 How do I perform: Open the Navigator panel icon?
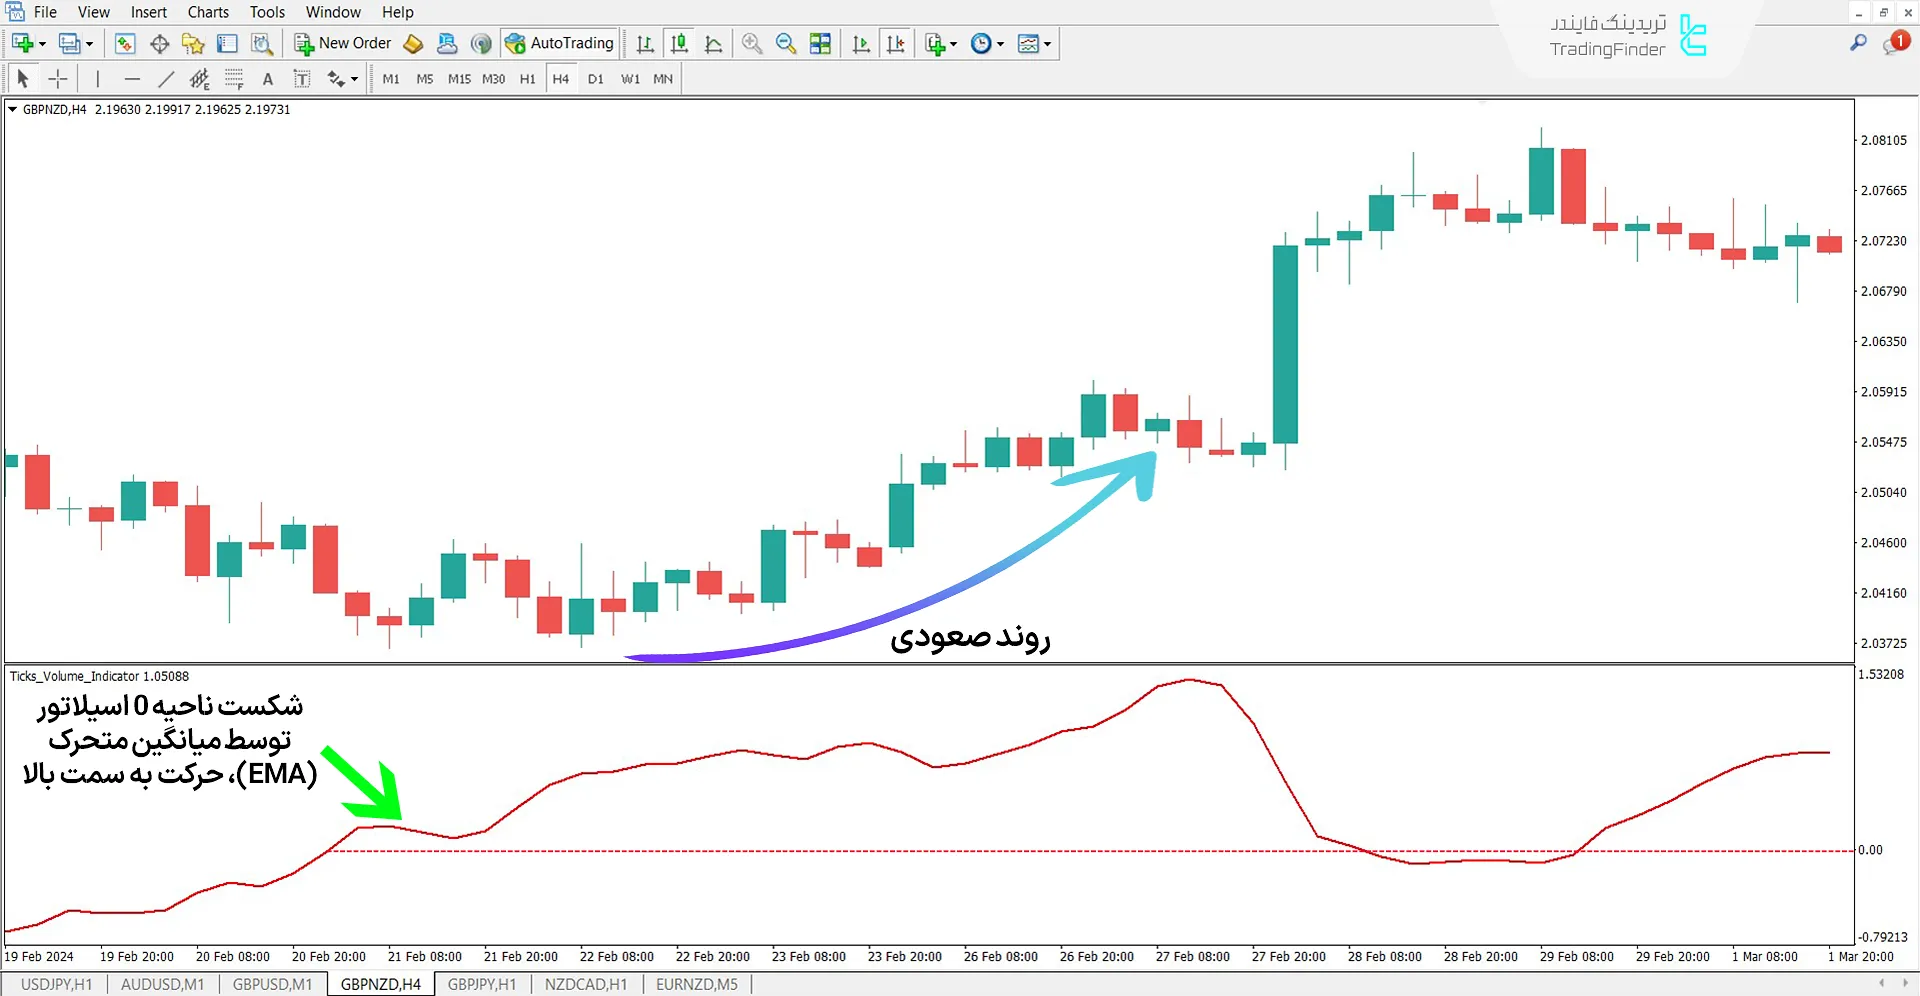(x=193, y=43)
